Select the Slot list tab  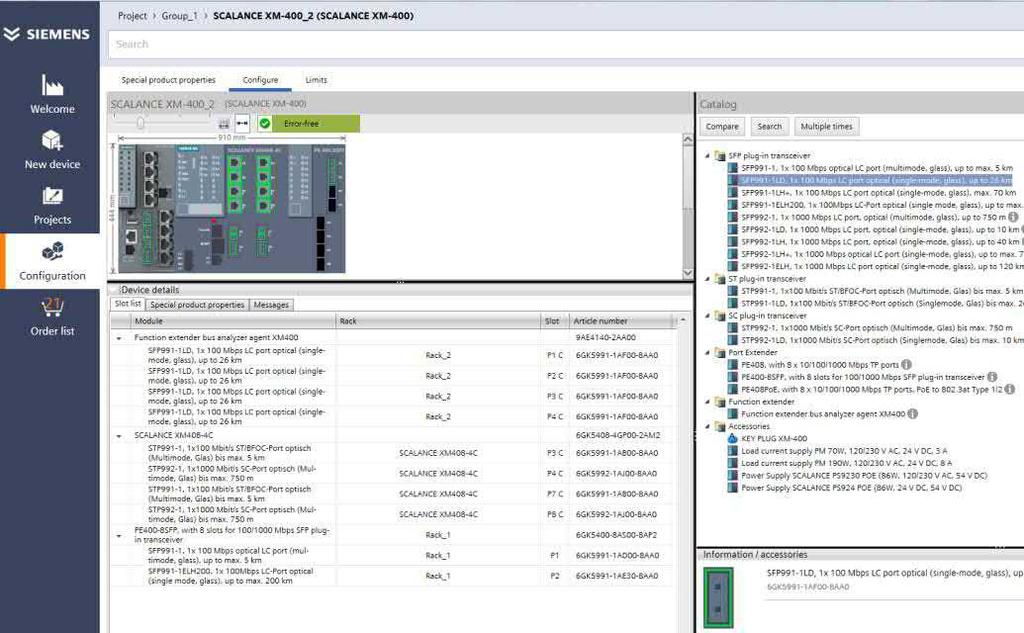coord(127,304)
